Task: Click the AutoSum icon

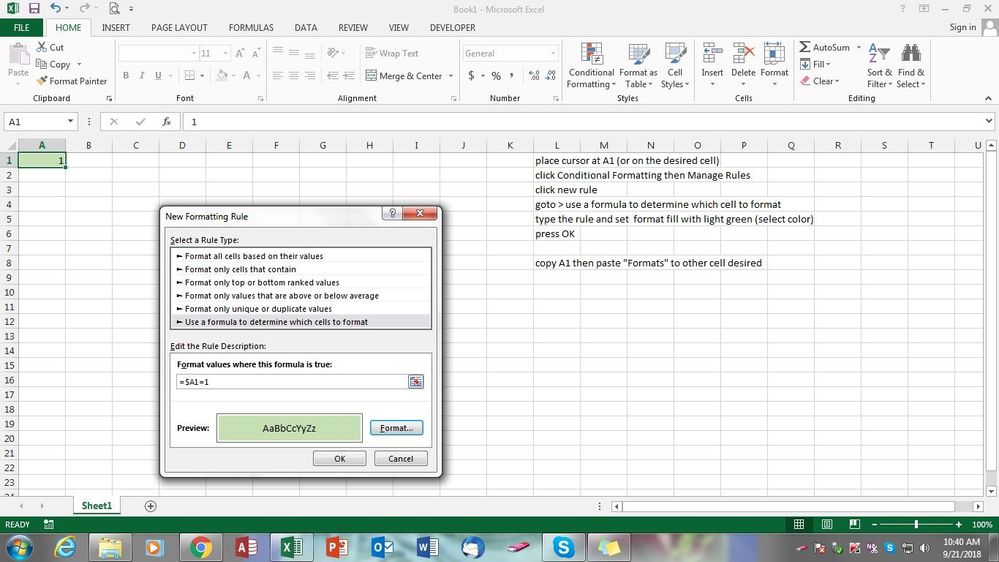Action: coord(805,47)
